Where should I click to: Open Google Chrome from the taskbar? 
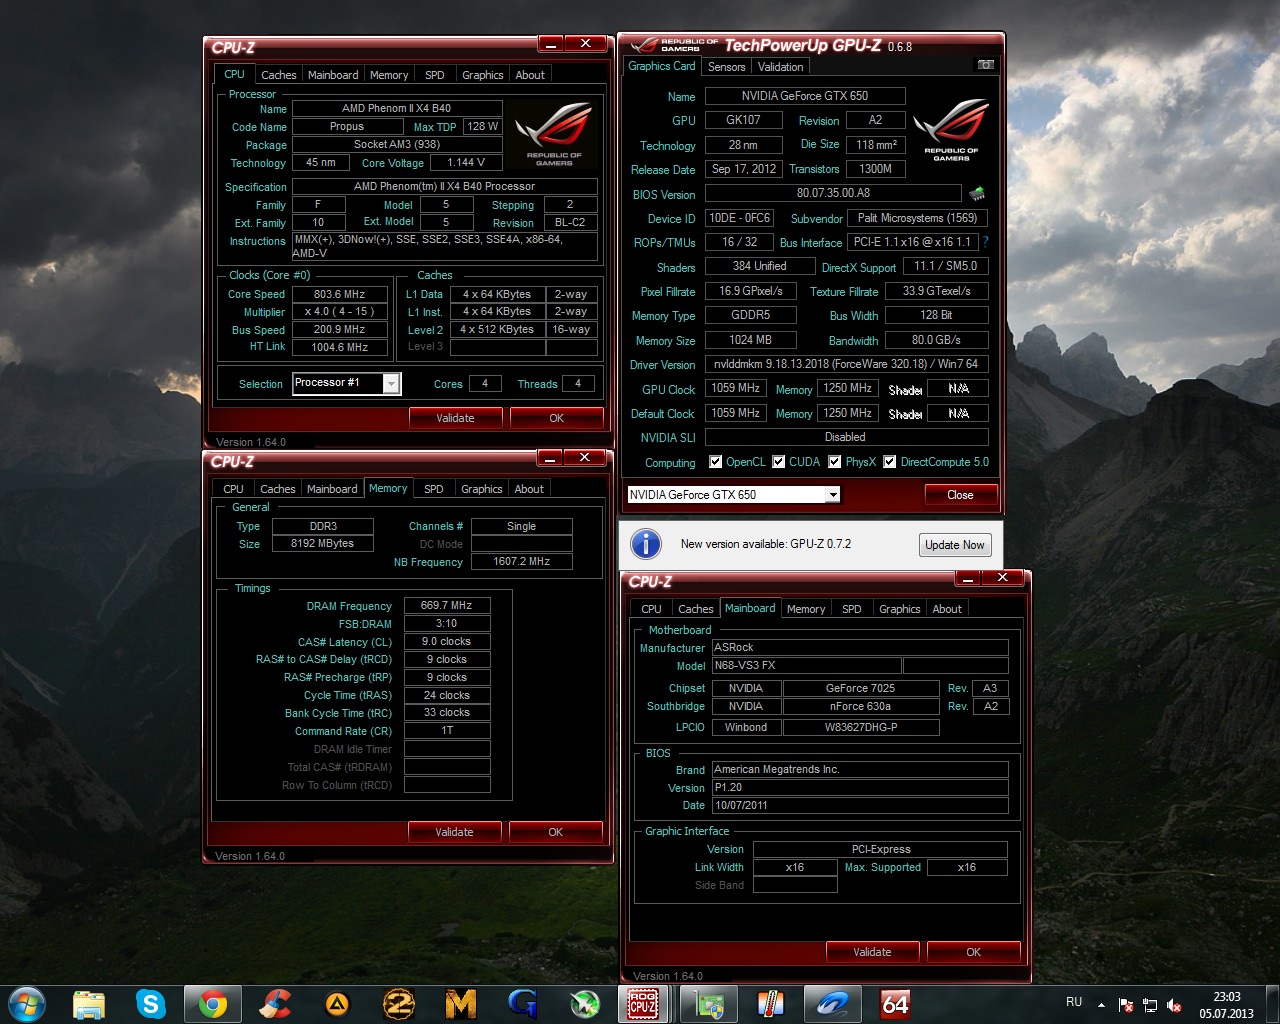pos(212,1003)
